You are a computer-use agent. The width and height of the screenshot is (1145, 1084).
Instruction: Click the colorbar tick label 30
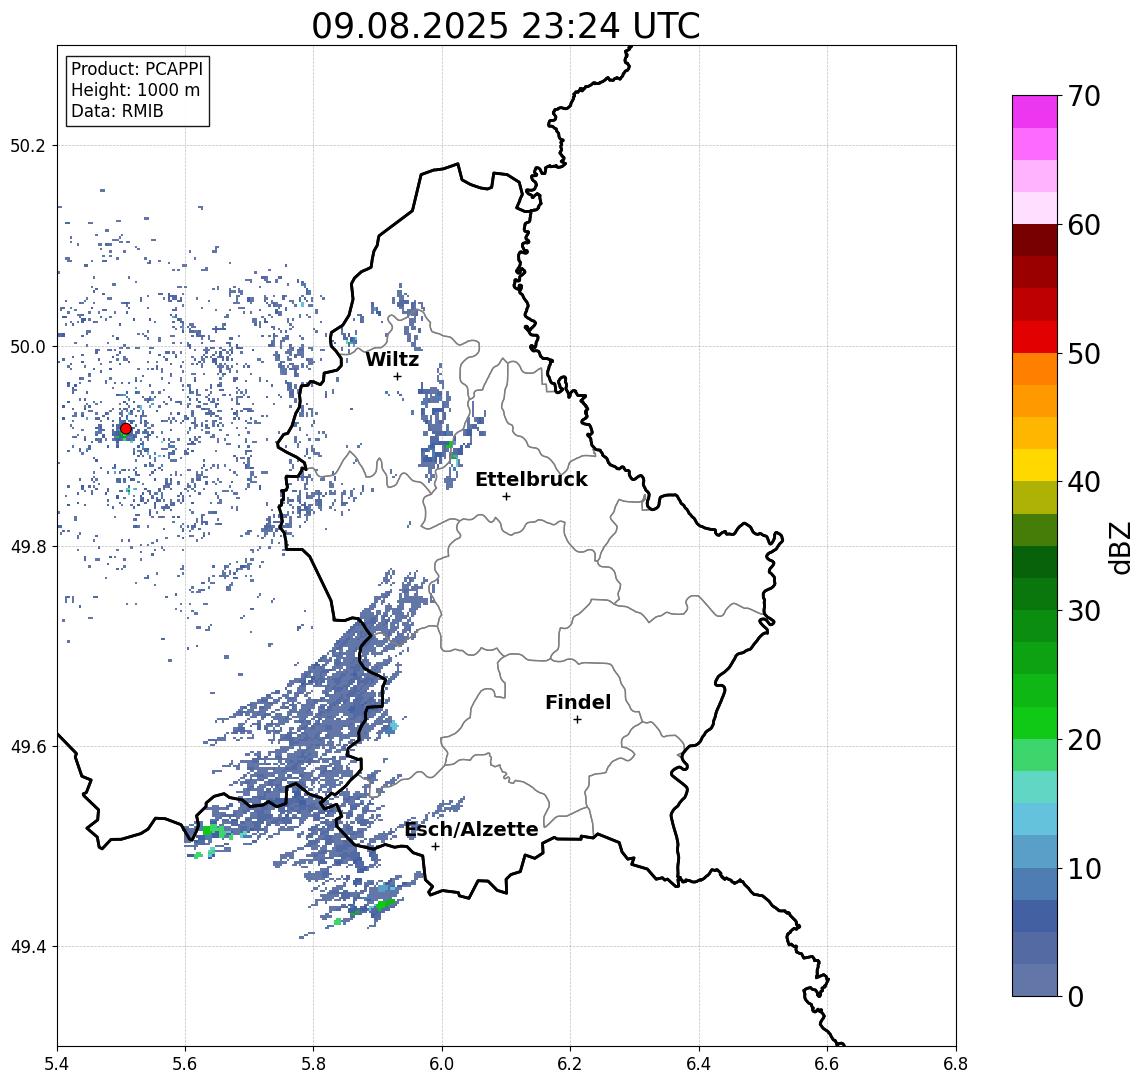pyautogui.click(x=1084, y=611)
